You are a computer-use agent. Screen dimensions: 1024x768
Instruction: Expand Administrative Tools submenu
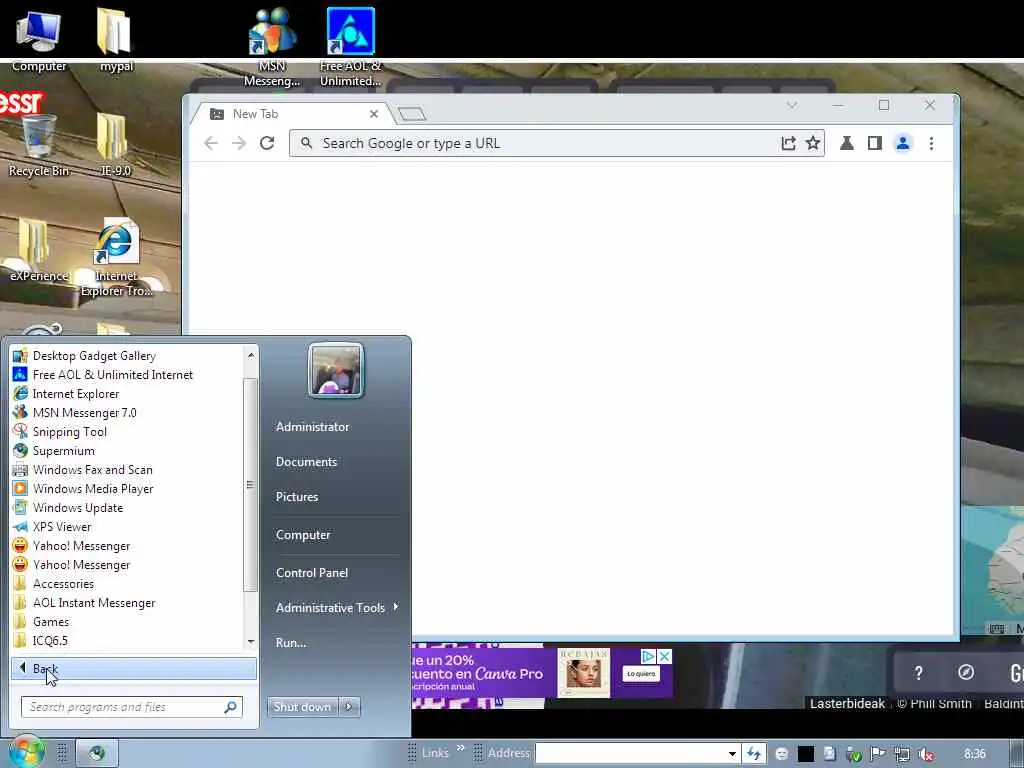(336, 607)
